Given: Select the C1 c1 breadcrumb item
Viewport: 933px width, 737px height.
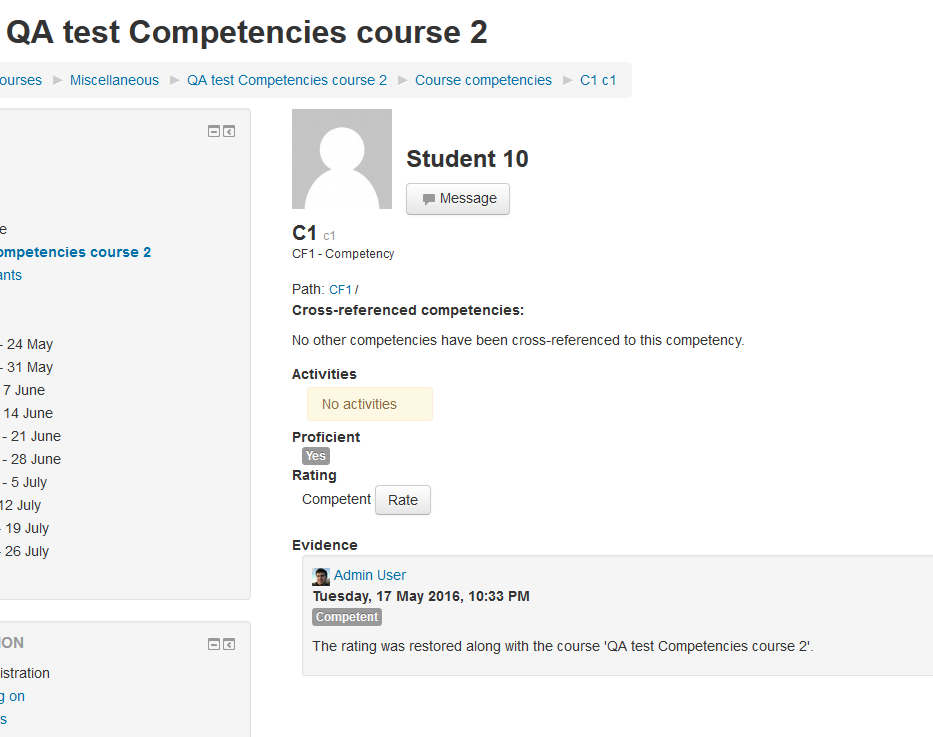Looking at the screenshot, I should pos(598,80).
